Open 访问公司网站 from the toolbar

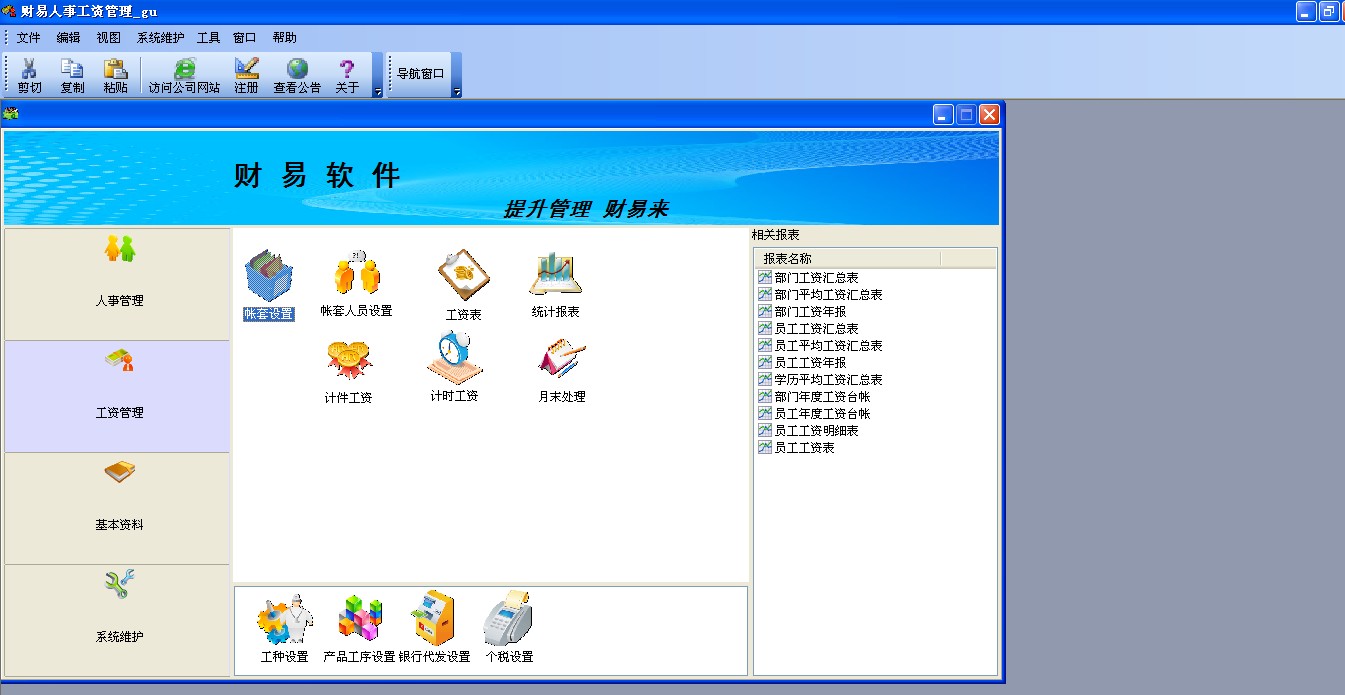pyautogui.click(x=184, y=75)
